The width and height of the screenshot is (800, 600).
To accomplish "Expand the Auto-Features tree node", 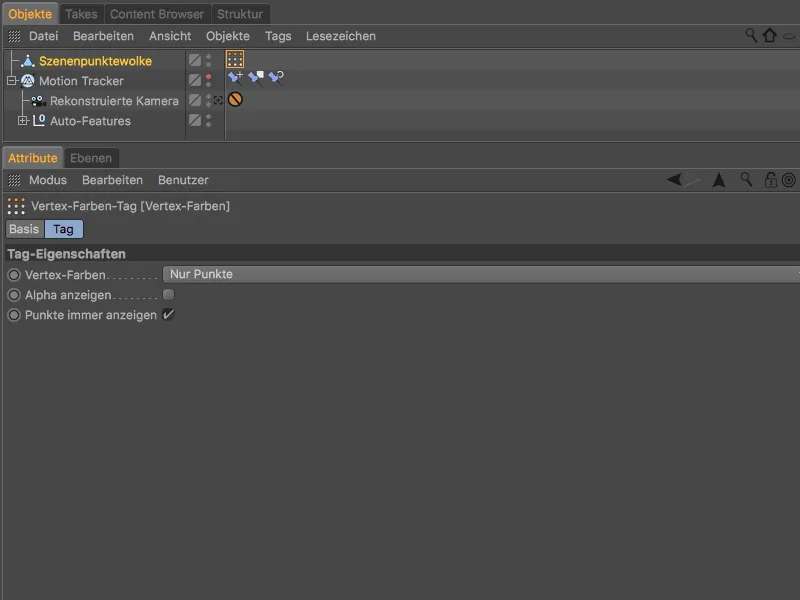I will pyautogui.click(x=22, y=121).
